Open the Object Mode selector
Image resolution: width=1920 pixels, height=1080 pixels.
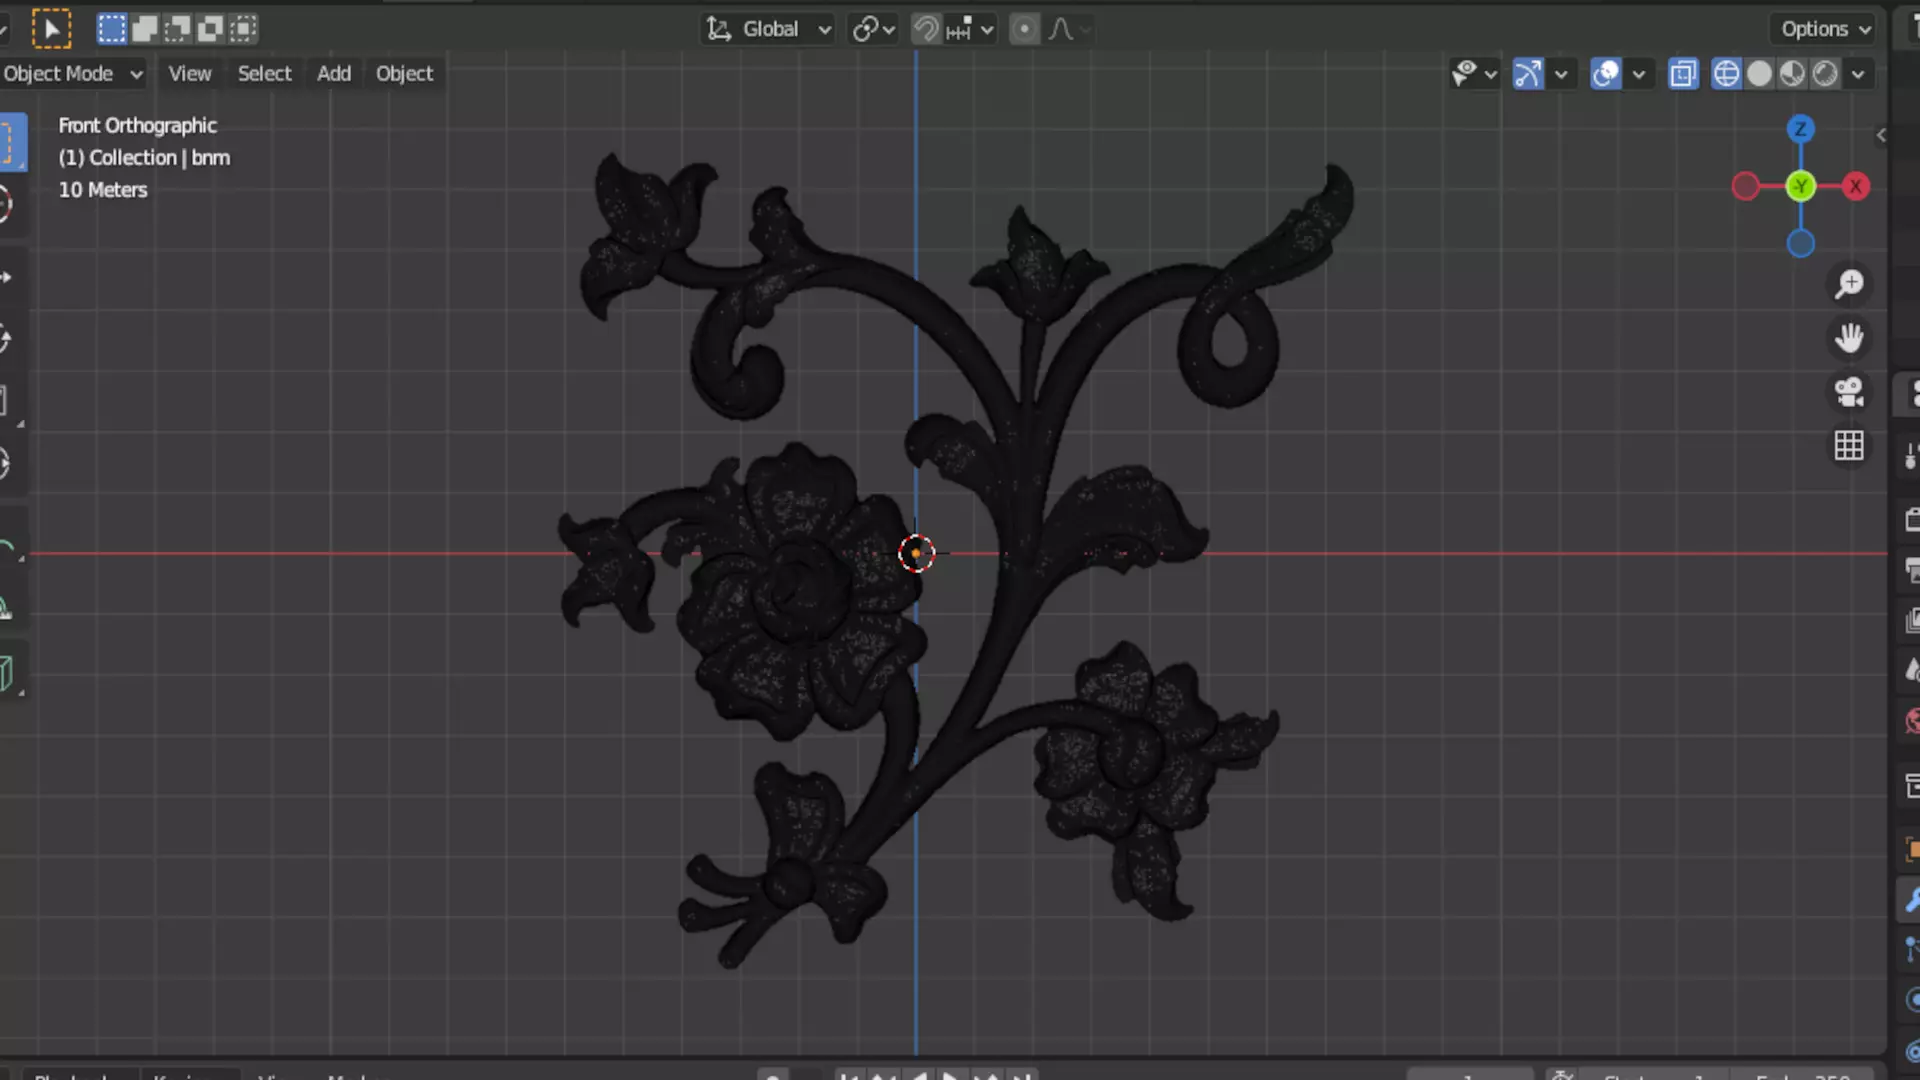[73, 73]
